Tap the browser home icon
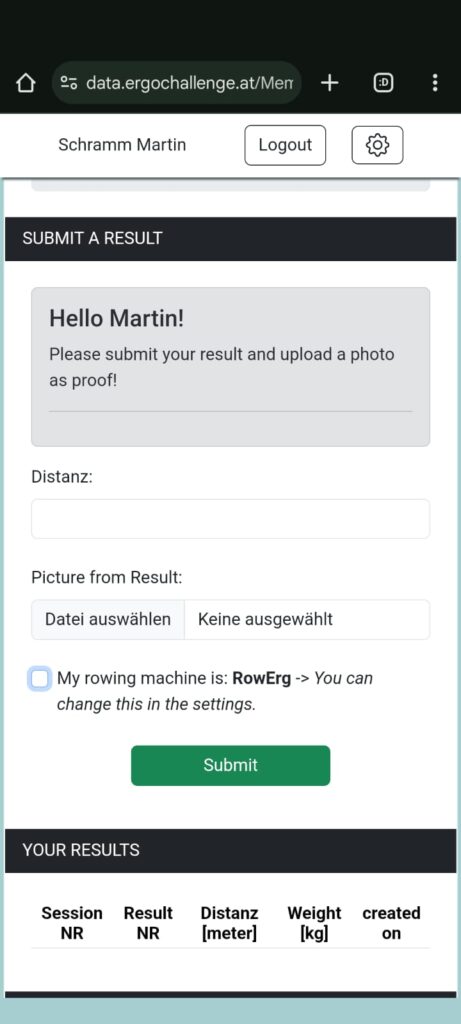This screenshot has width=461, height=1024. tap(25, 83)
